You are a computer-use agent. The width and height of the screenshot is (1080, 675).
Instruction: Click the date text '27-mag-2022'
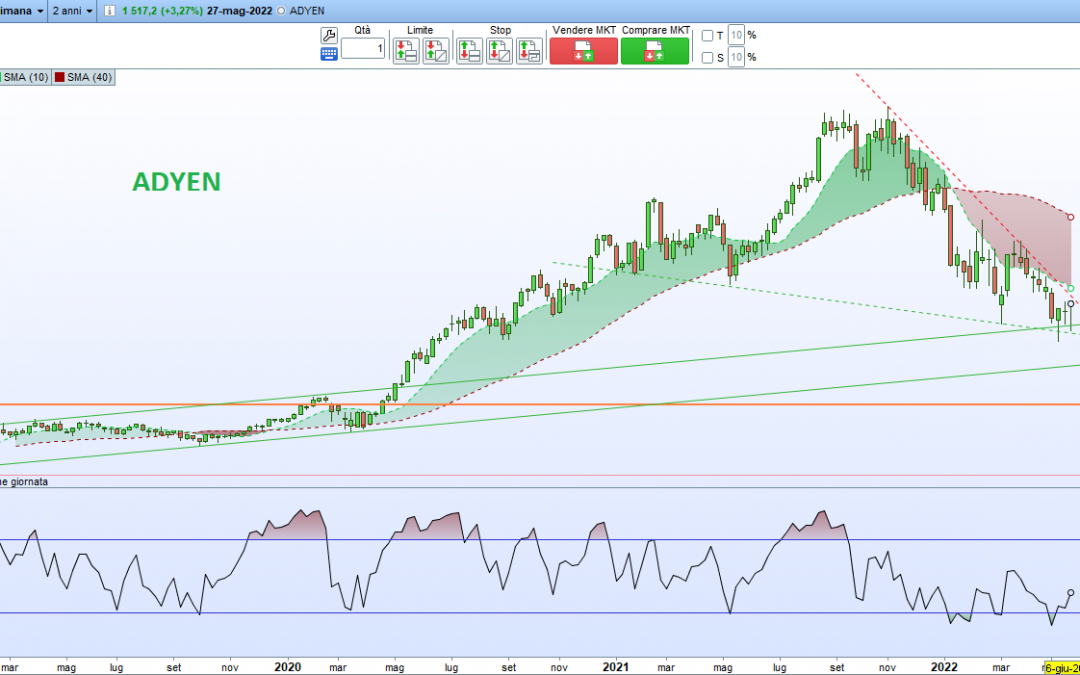[x=240, y=11]
